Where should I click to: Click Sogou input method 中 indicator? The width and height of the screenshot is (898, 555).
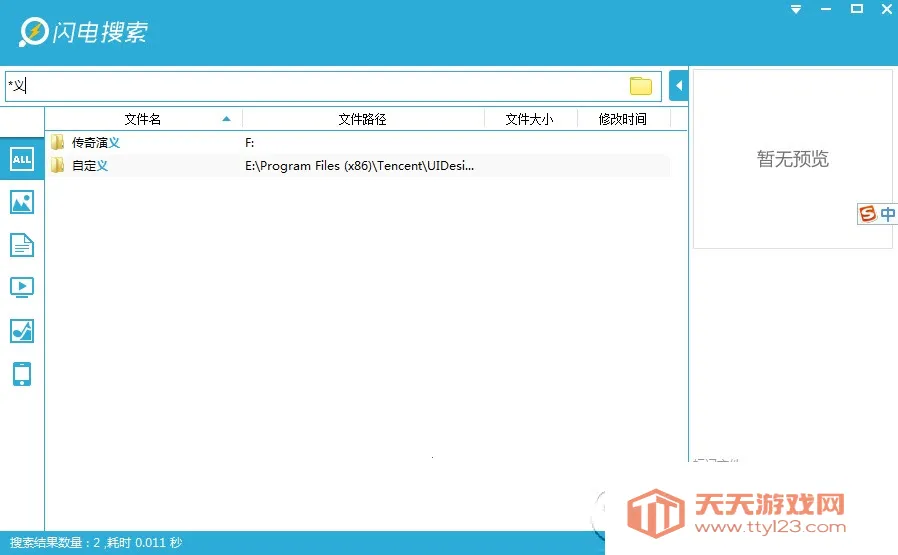(888, 214)
